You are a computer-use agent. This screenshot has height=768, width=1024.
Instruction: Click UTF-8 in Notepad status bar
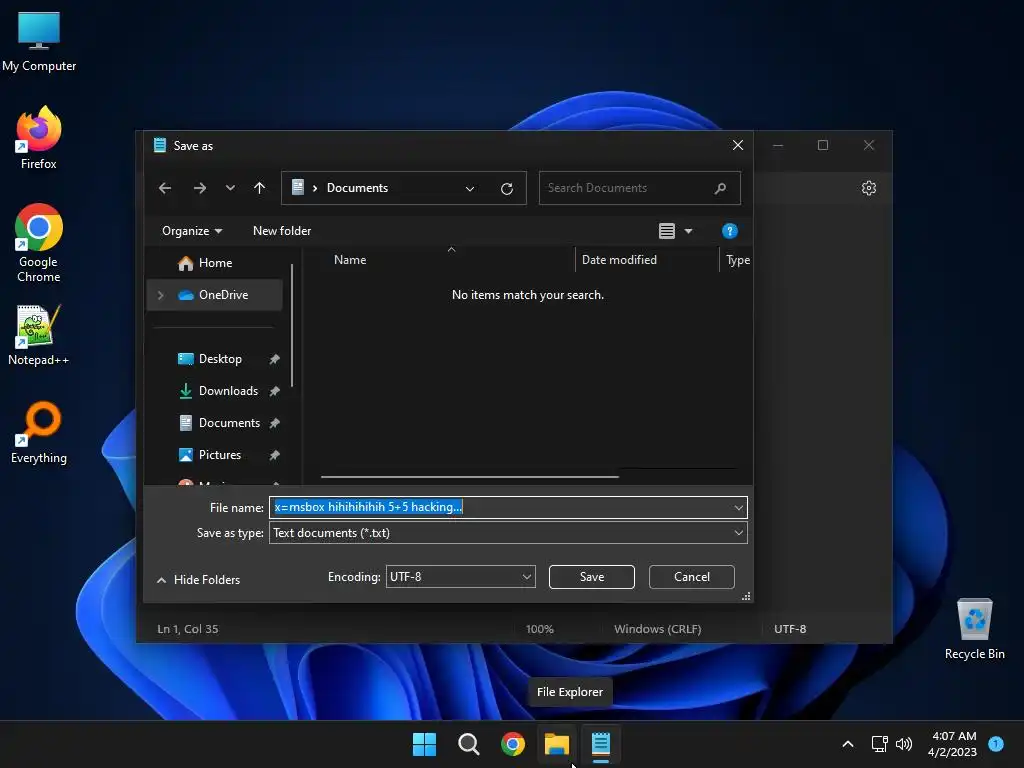coord(790,629)
